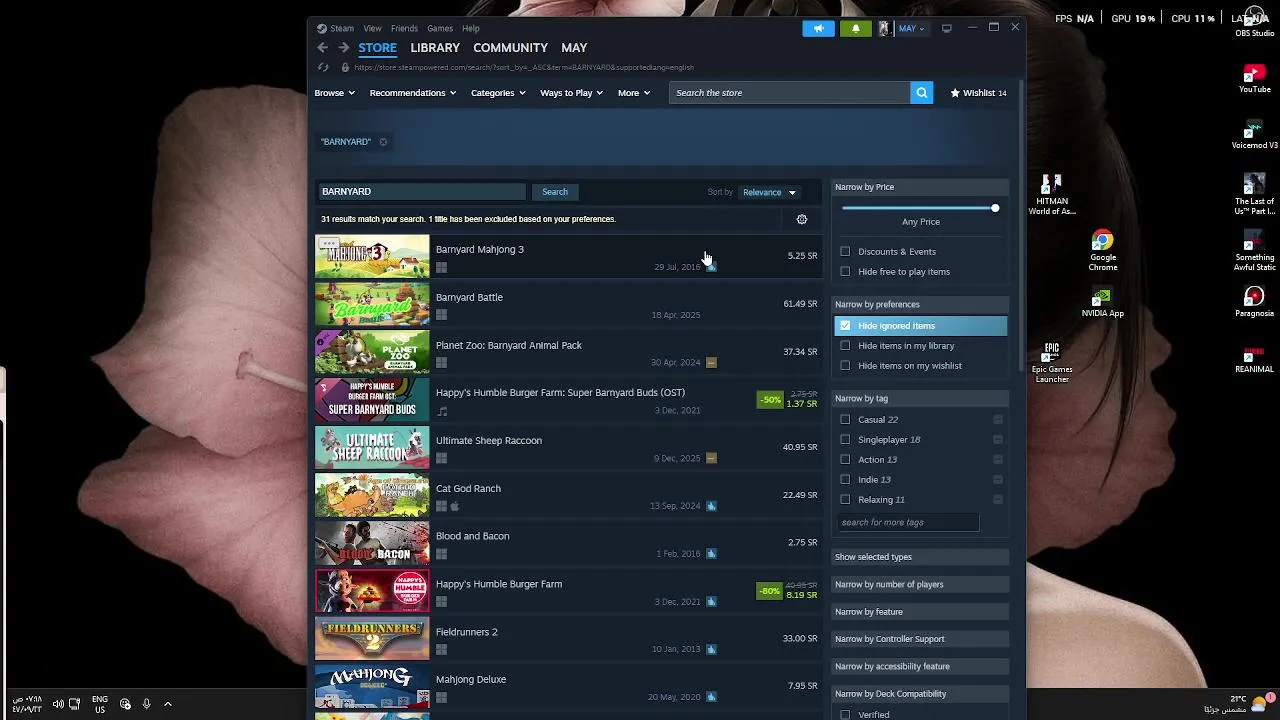Click the search for more tags field
This screenshot has width=1280, height=720.
coord(908,522)
